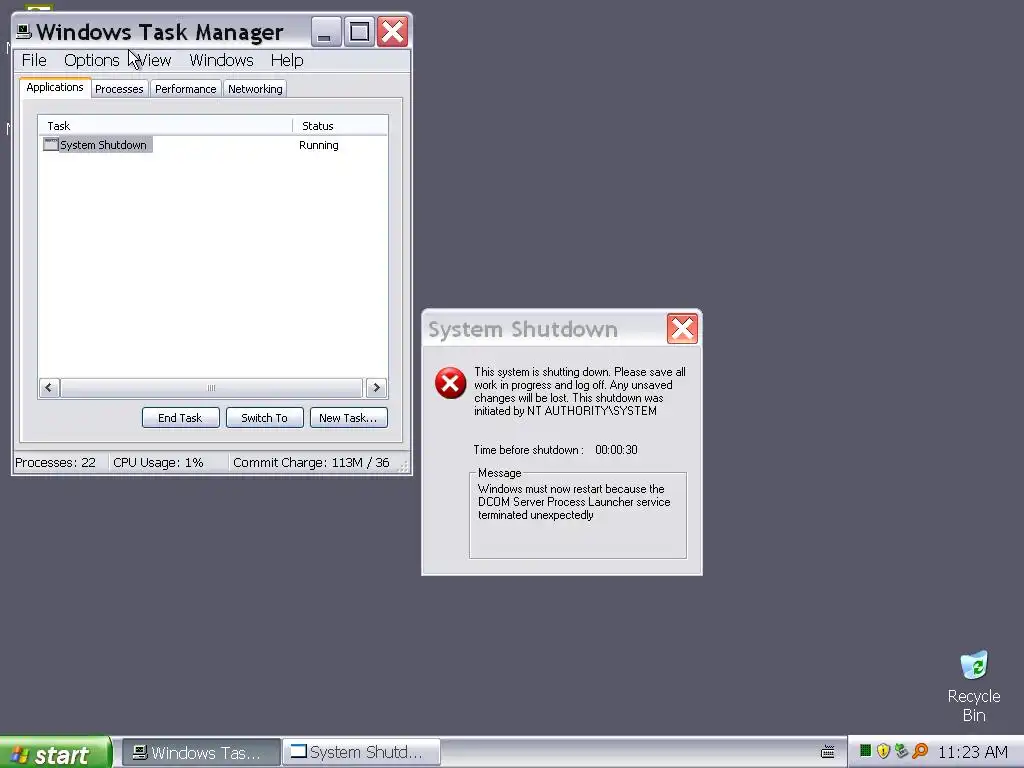Click the red error icon in System Shutdown
Screen dimensions: 1024x768
coord(451,383)
